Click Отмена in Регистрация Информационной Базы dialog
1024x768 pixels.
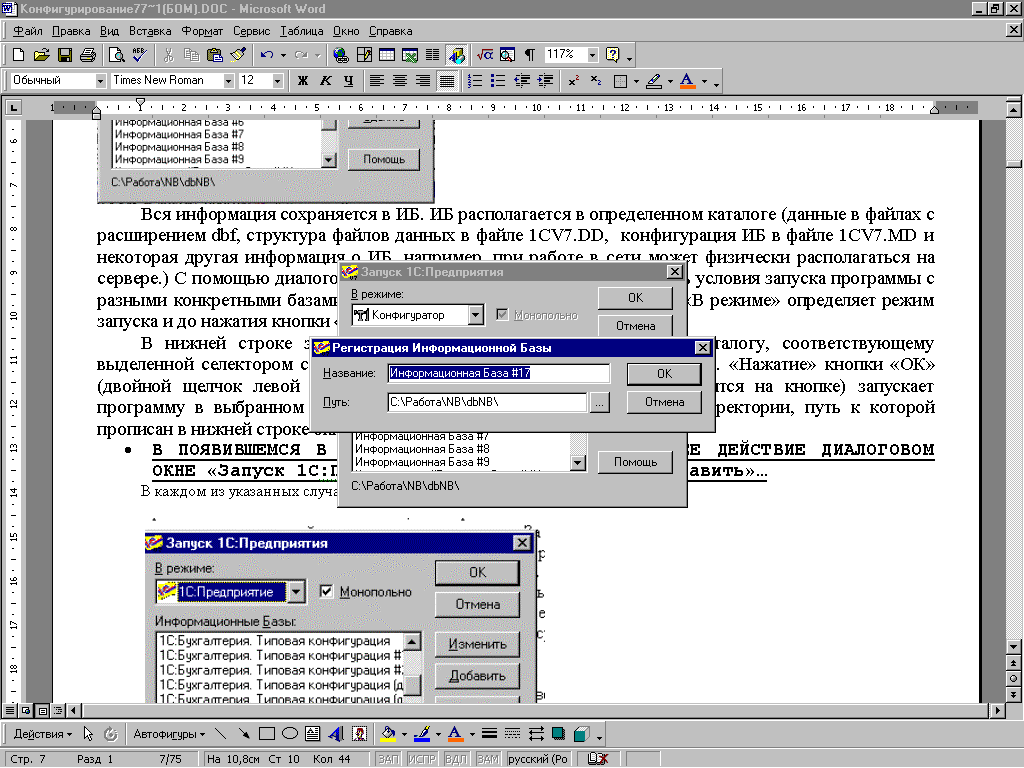[664, 402]
